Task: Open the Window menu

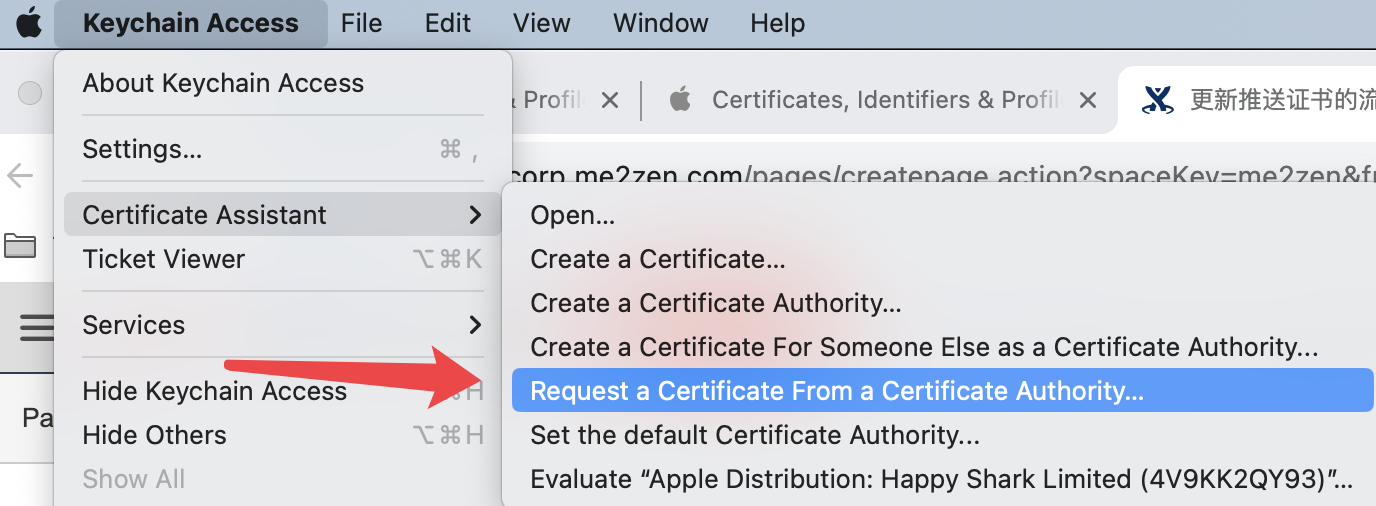Action: click(x=660, y=23)
